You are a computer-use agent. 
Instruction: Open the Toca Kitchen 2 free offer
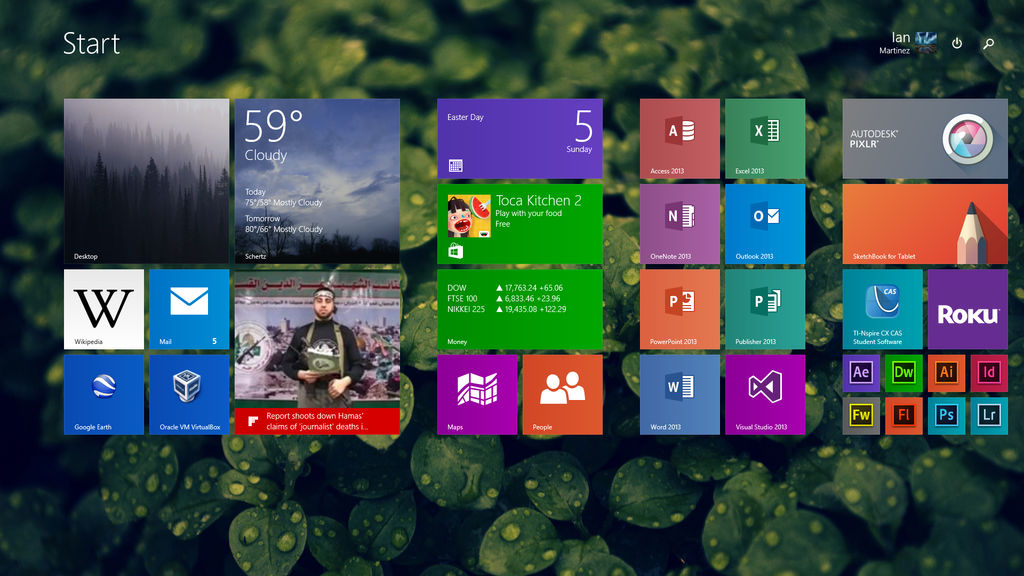(x=520, y=224)
